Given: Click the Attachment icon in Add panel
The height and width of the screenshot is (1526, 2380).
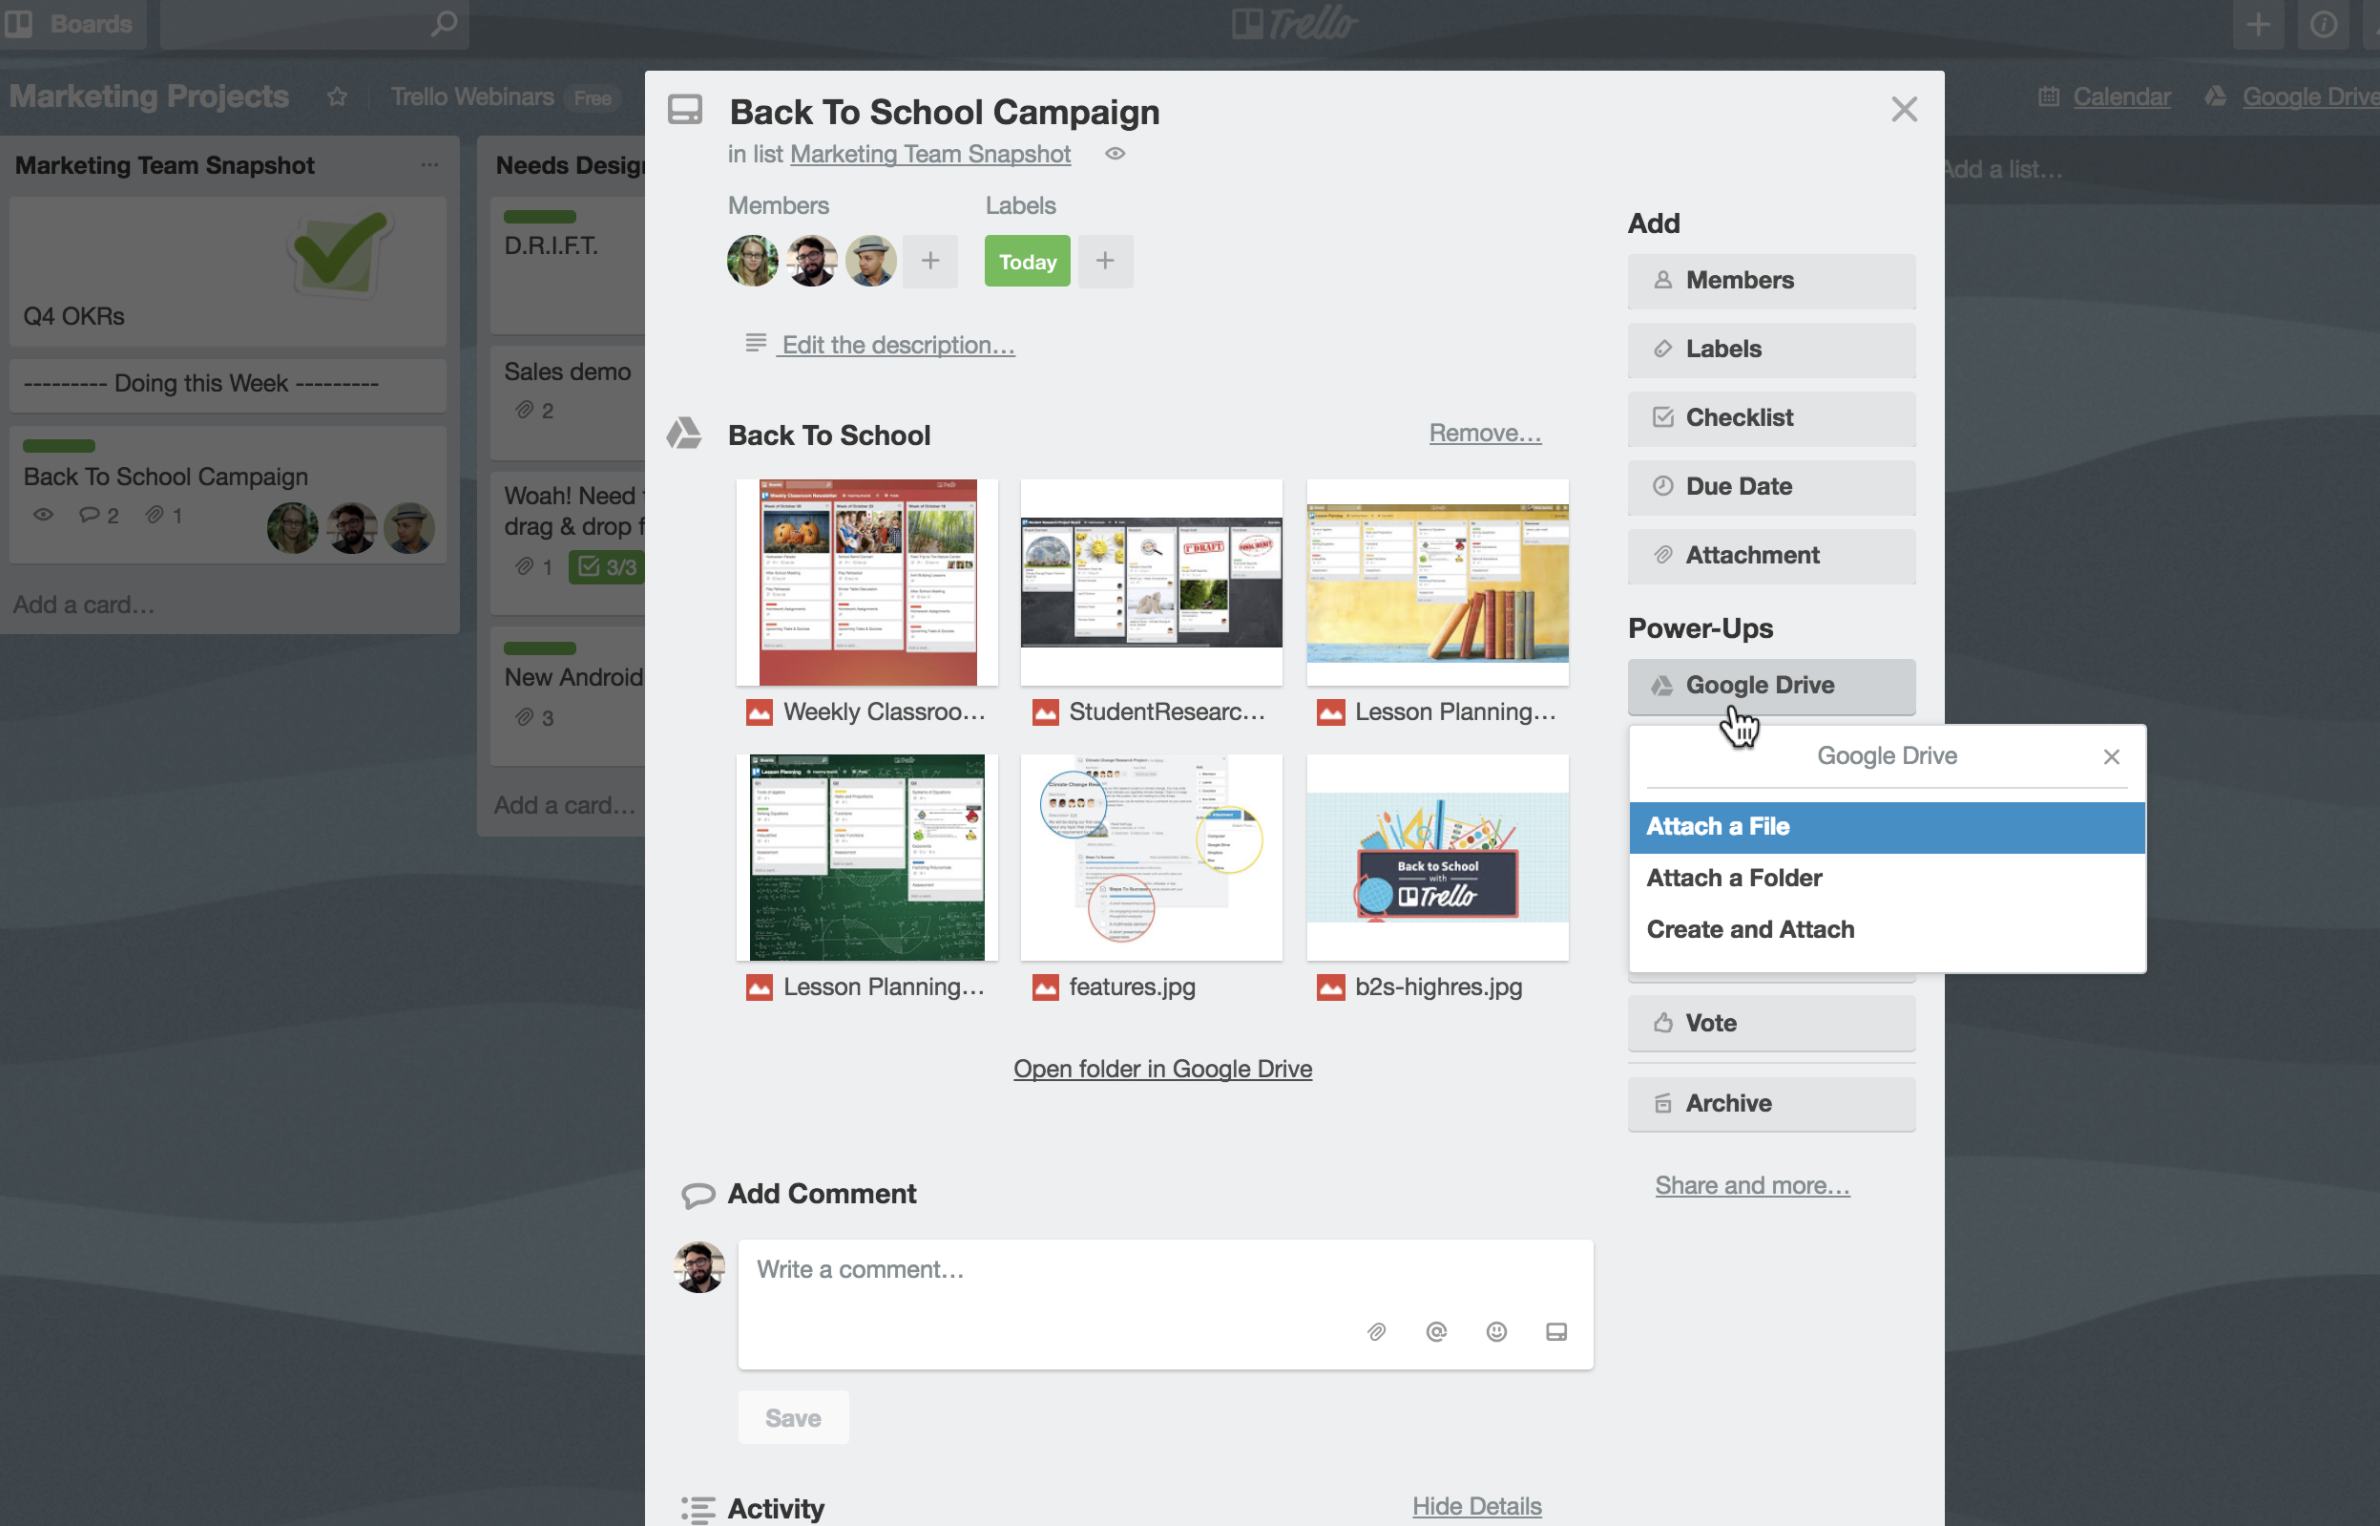Looking at the screenshot, I should pyautogui.click(x=1662, y=555).
